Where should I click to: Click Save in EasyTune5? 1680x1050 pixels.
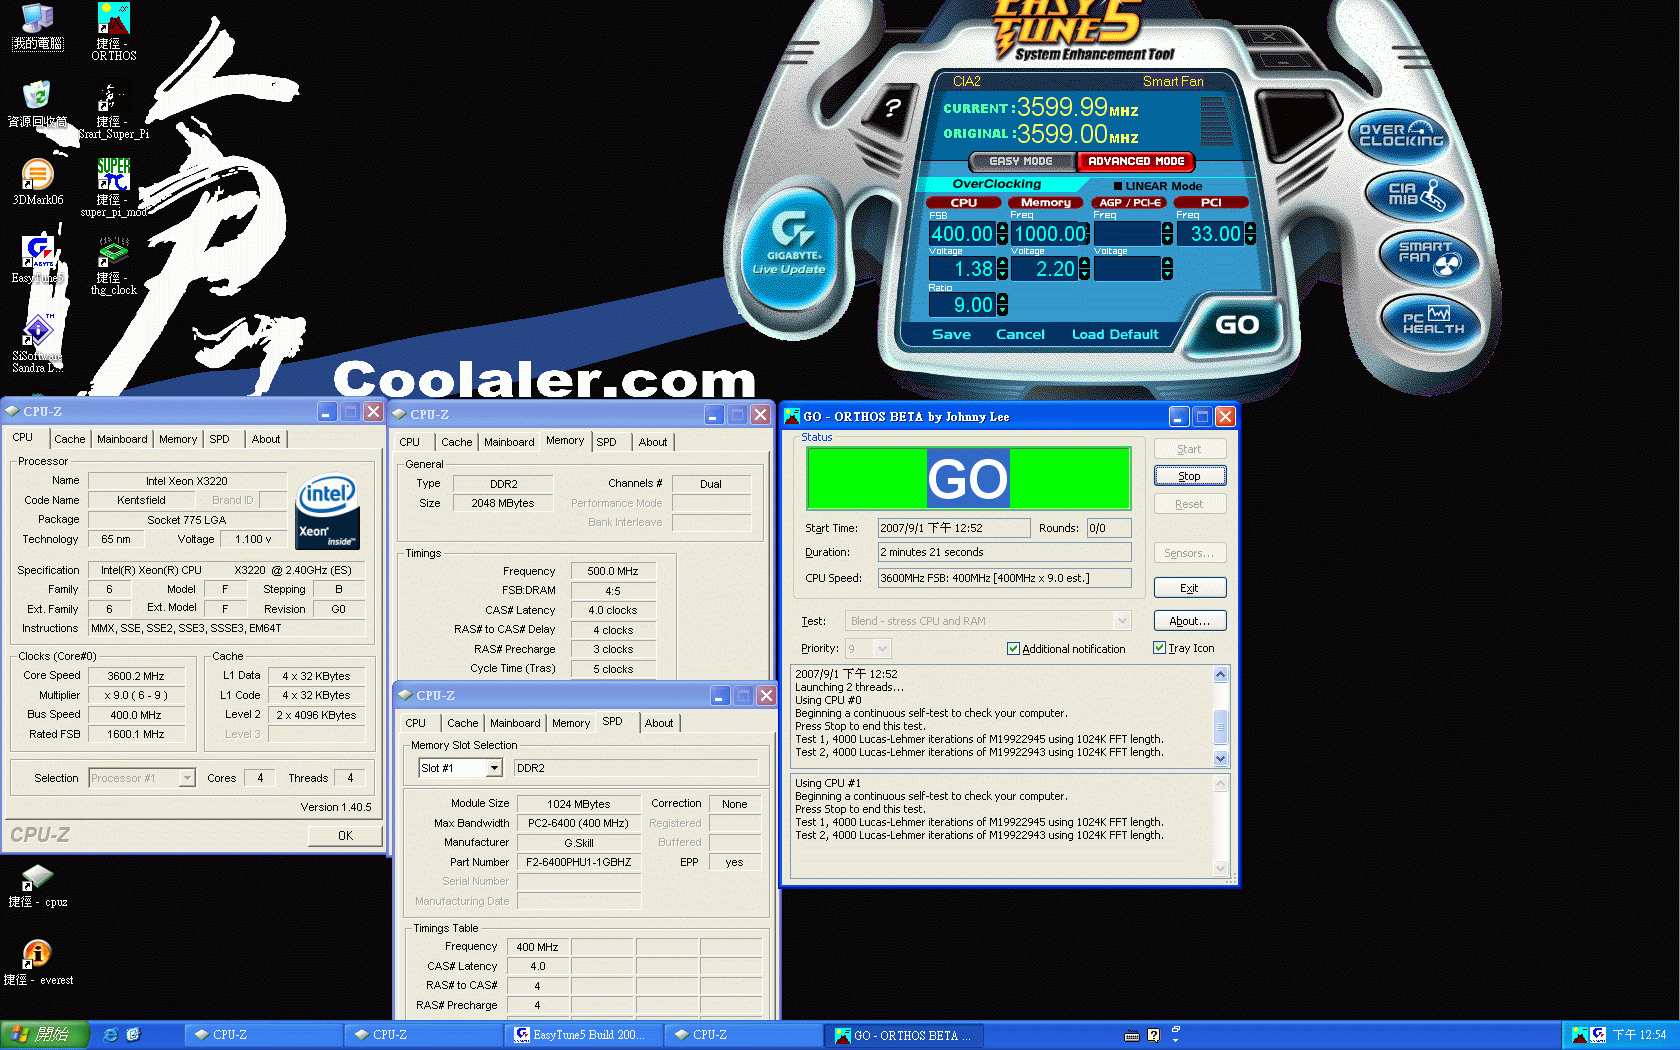coord(951,335)
